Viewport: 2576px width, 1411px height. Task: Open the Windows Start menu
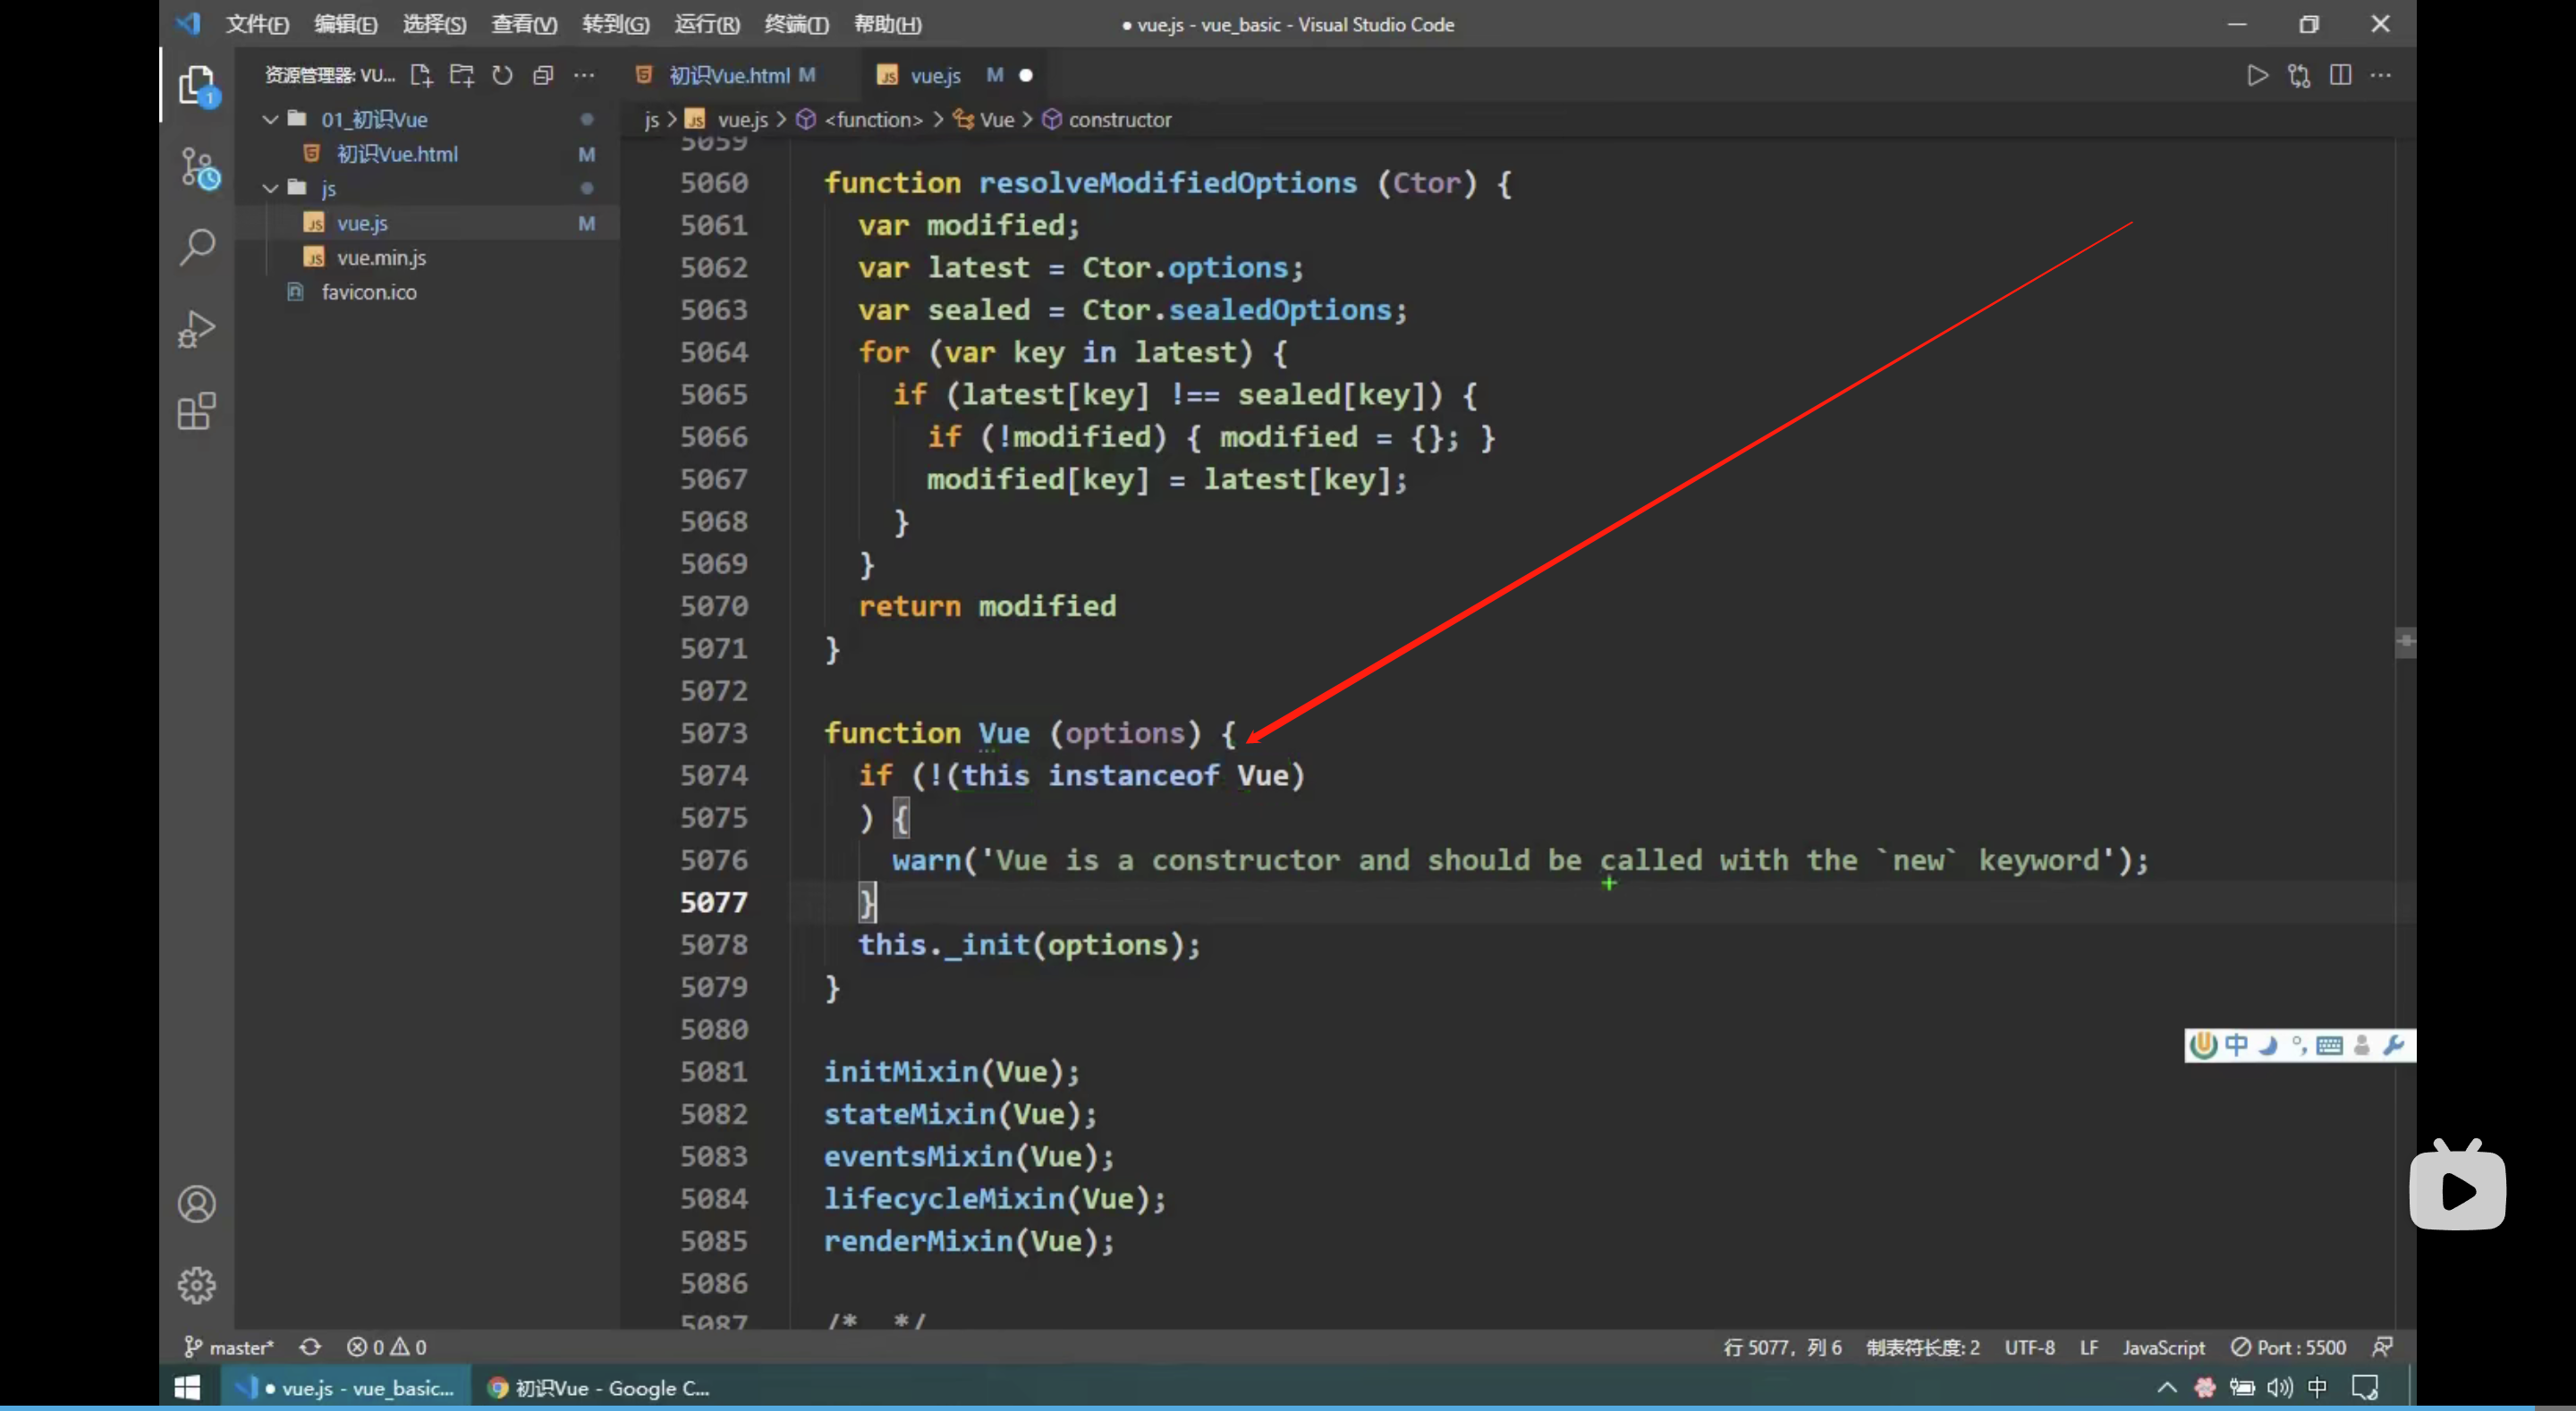[x=187, y=1387]
